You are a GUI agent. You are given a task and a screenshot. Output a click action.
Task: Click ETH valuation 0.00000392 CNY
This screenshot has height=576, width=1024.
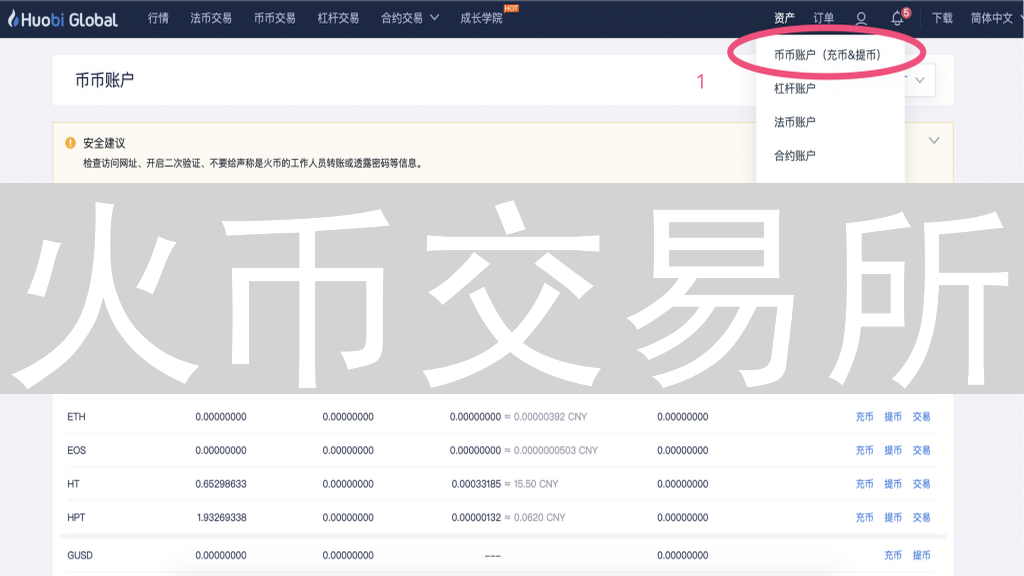(550, 417)
